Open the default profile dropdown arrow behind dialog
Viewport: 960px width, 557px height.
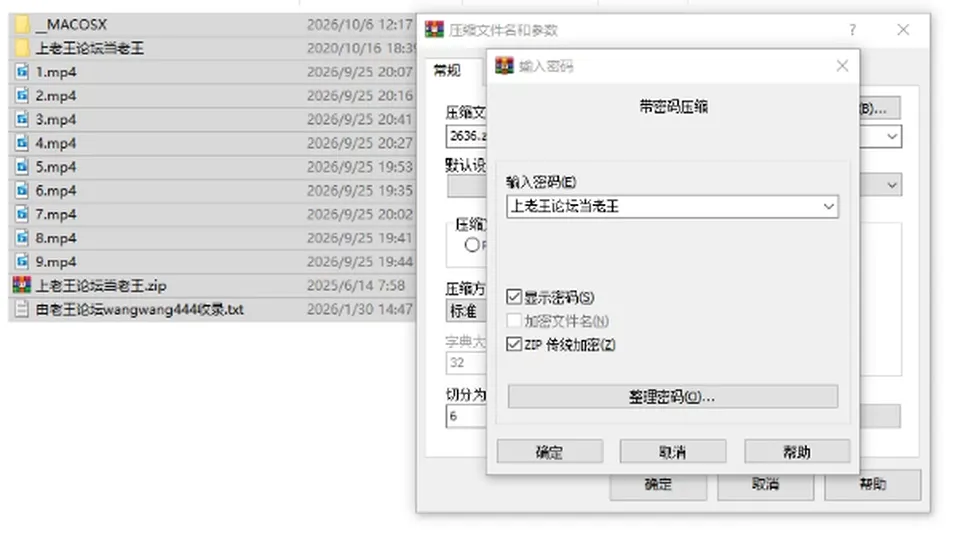pyautogui.click(x=893, y=185)
